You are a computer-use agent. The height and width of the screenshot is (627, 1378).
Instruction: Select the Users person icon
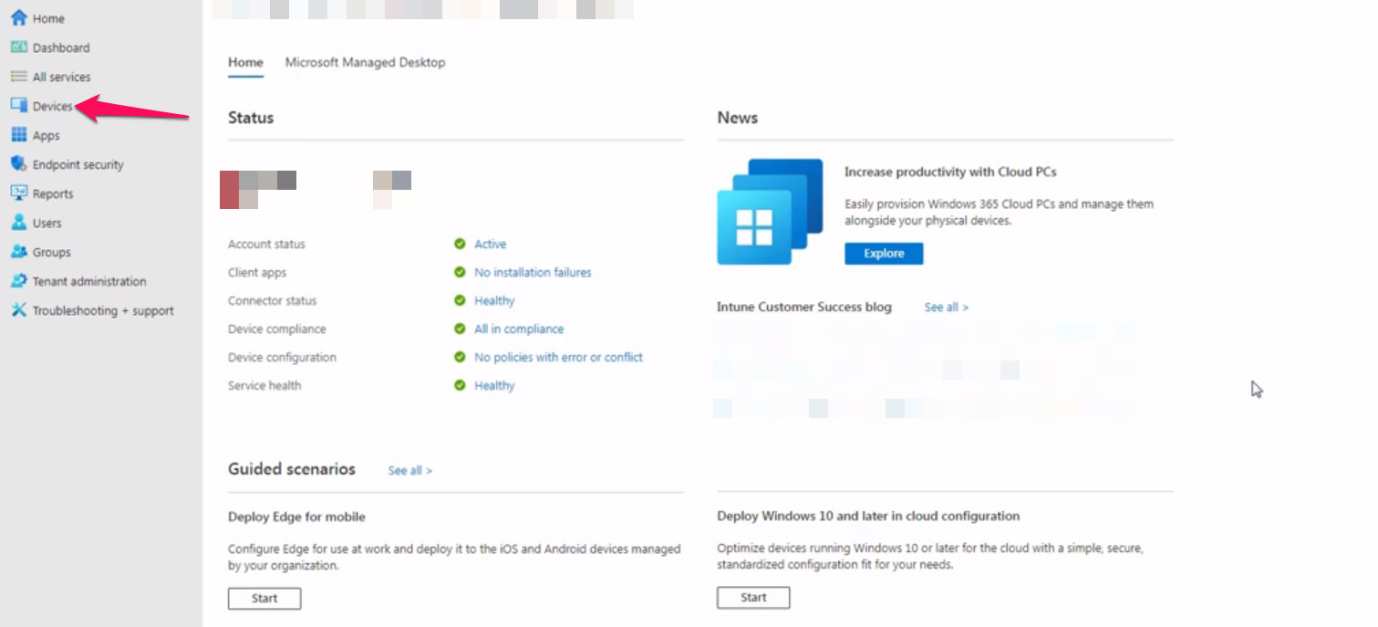(19, 222)
